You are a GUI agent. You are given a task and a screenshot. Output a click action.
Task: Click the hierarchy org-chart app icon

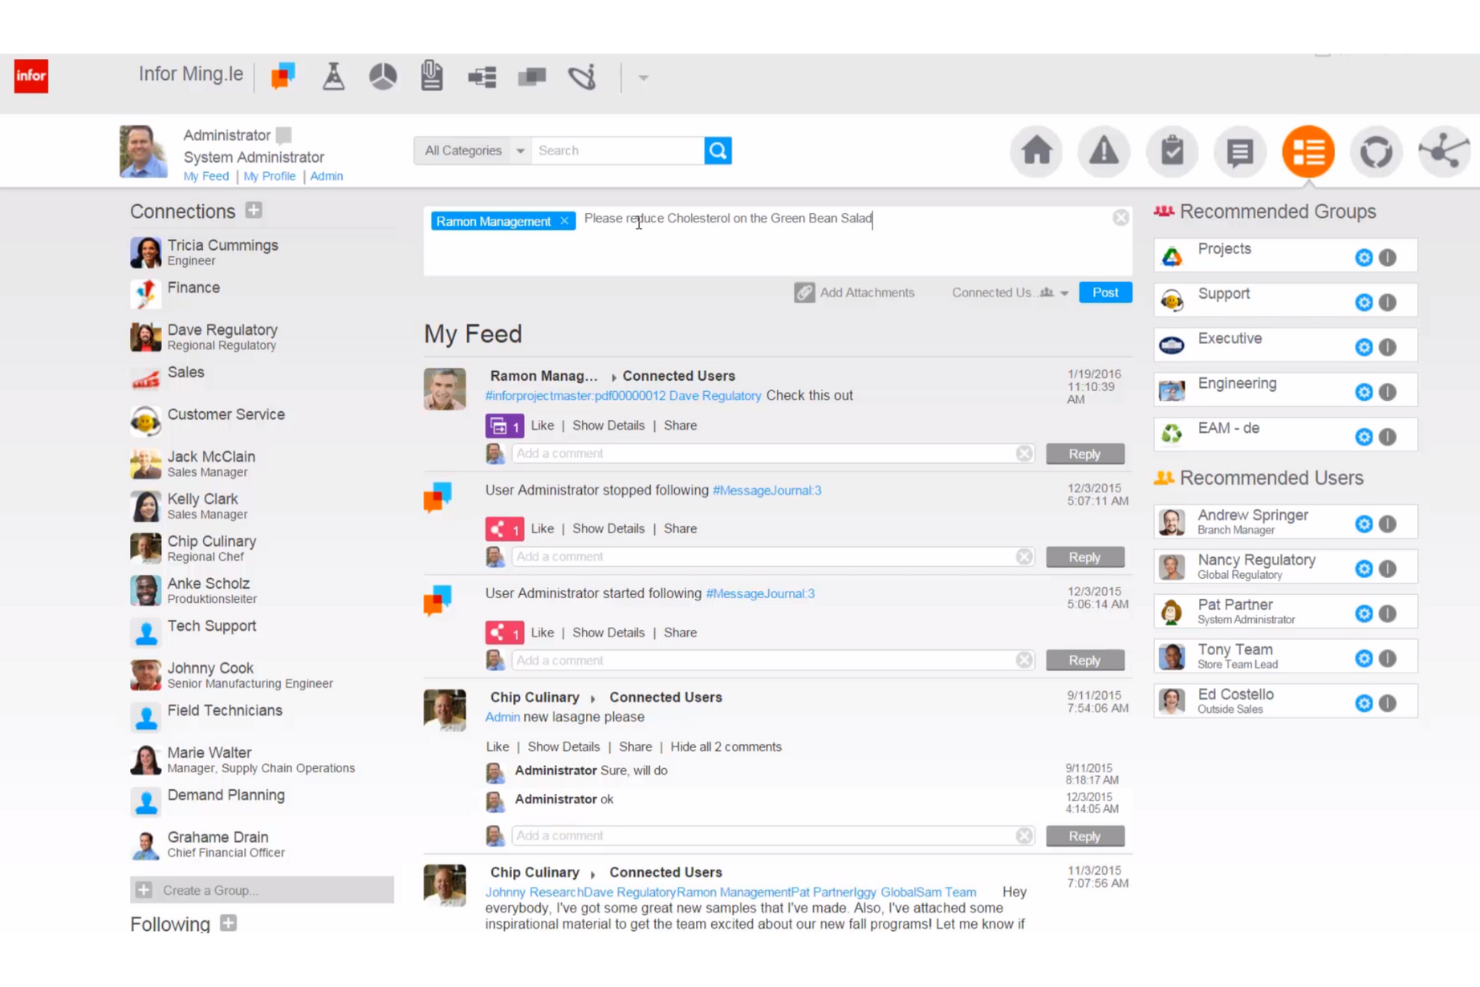482,77
